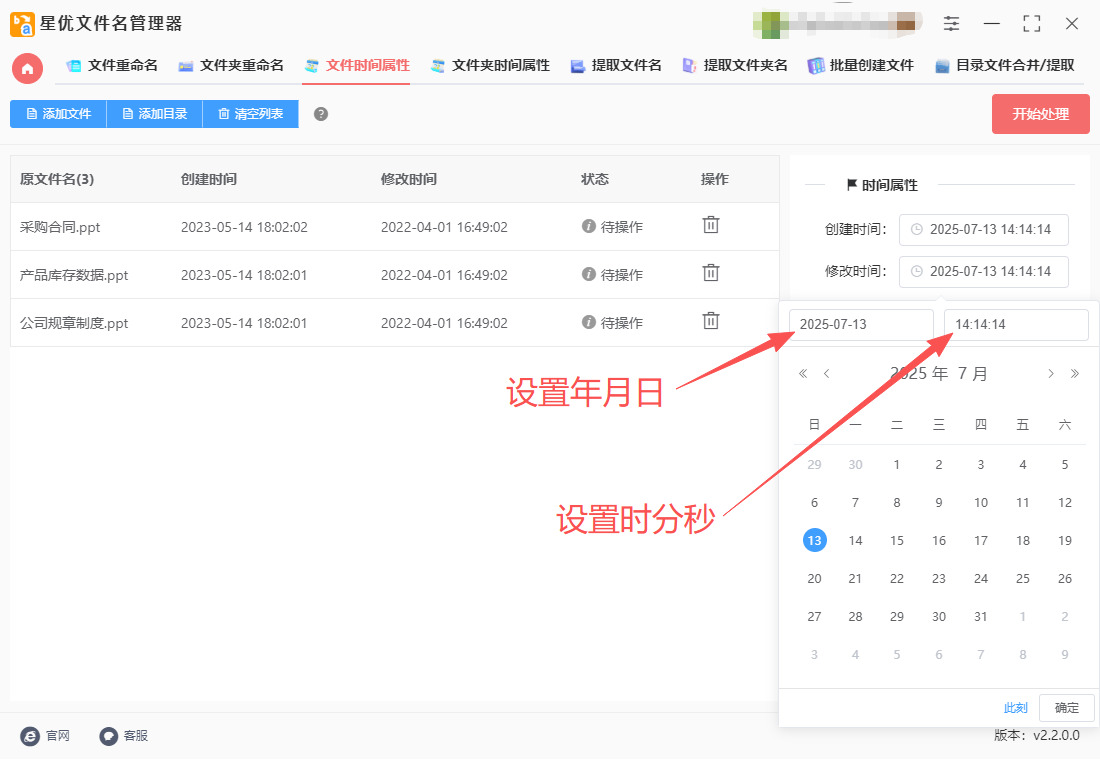Open the 修改时间 datetime picker field
This screenshot has width=1100, height=760.
pos(983,271)
